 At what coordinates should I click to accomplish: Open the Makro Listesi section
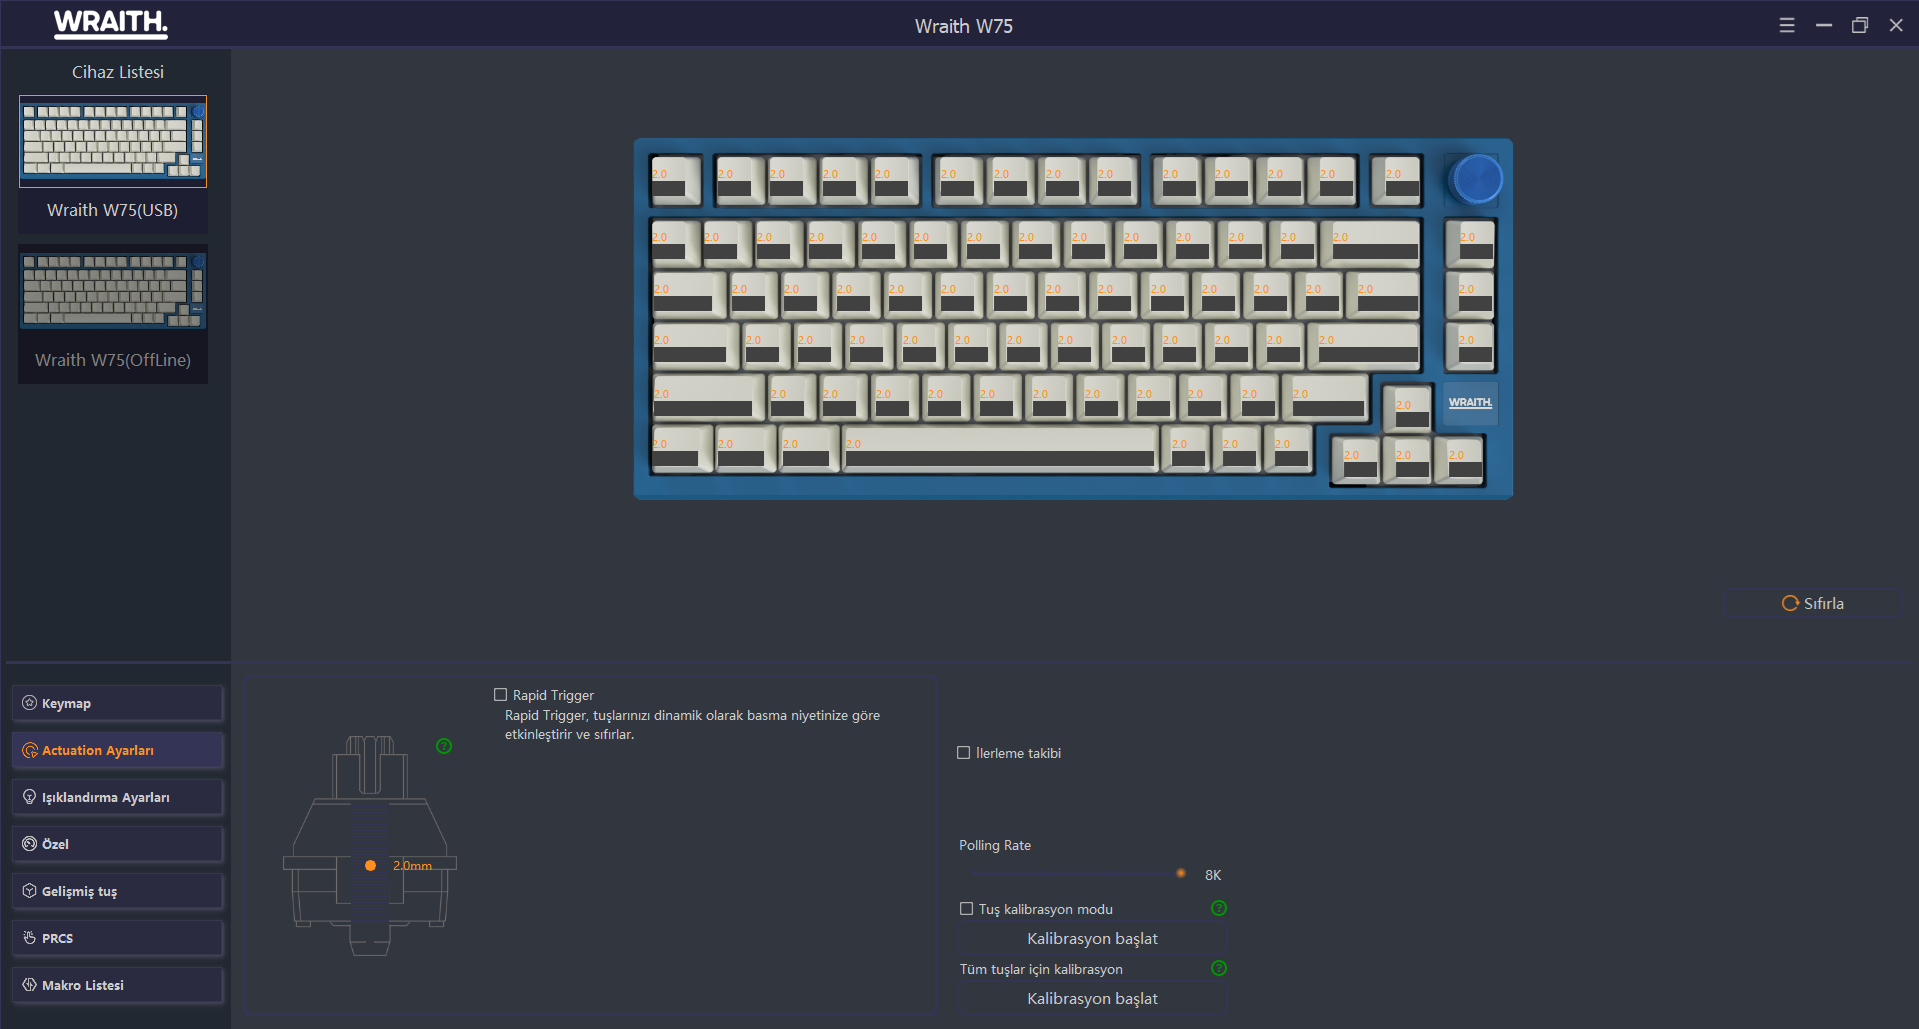coord(117,985)
